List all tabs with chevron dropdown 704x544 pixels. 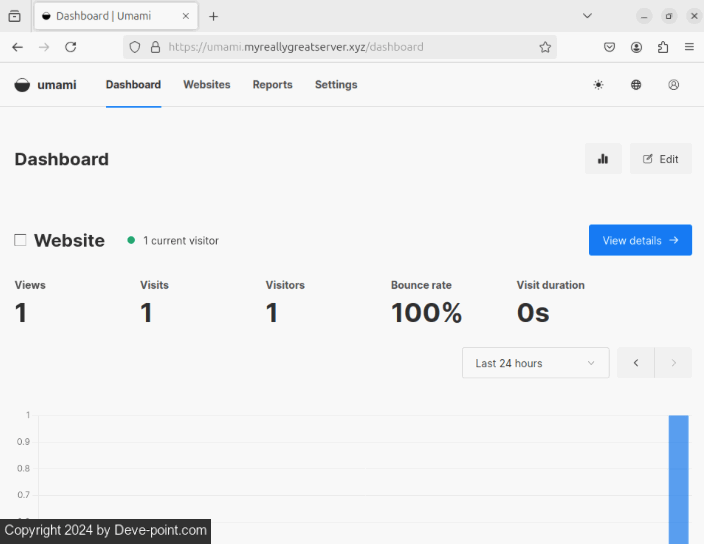point(587,16)
